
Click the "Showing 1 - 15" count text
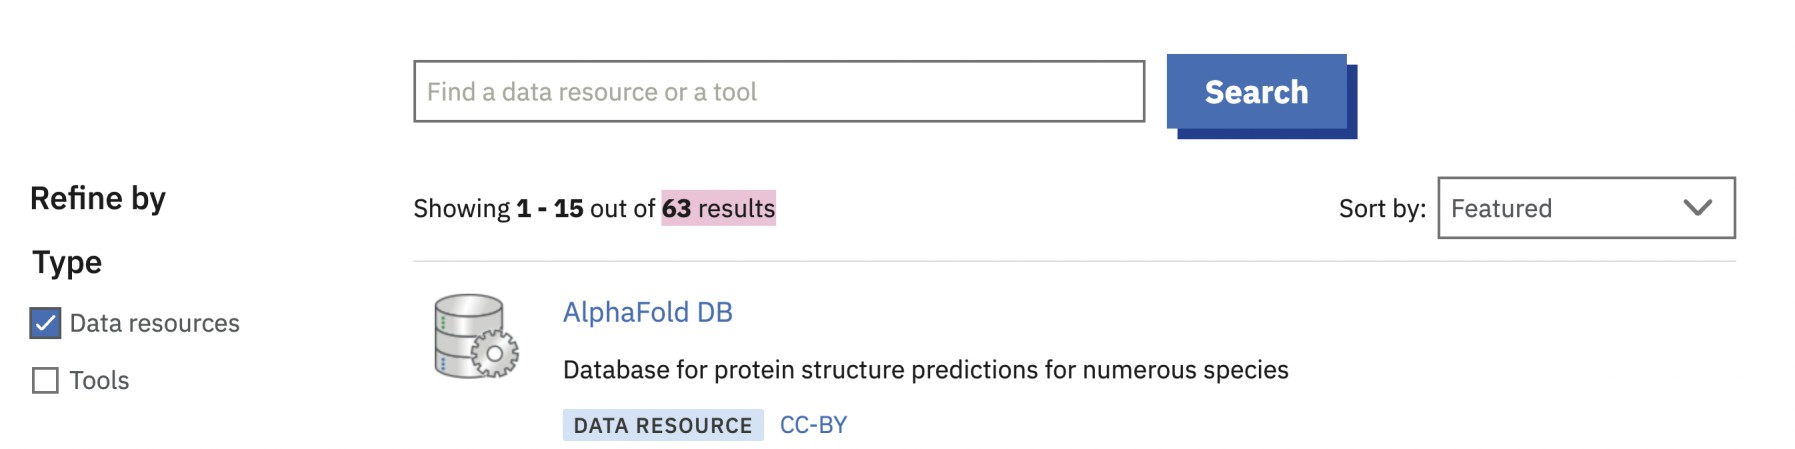pos(498,208)
